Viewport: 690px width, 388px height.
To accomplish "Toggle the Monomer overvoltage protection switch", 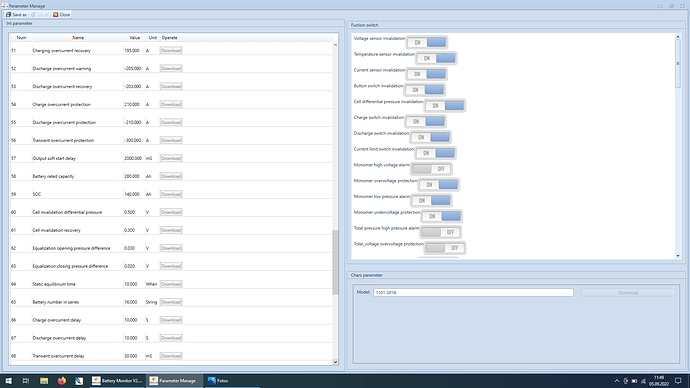I will 438,185.
